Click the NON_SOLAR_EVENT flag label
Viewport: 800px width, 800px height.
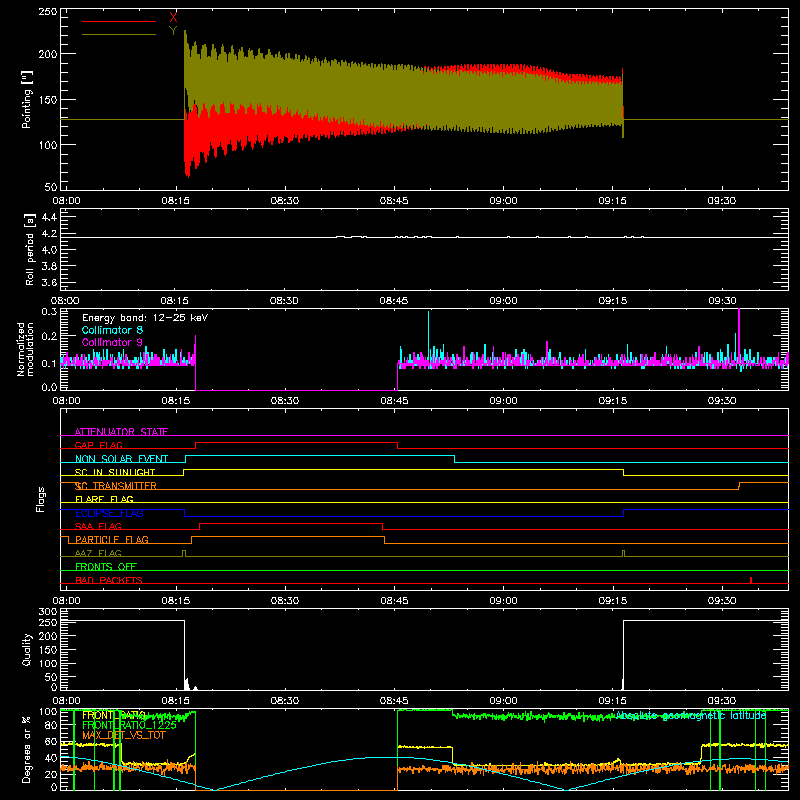tap(121, 459)
